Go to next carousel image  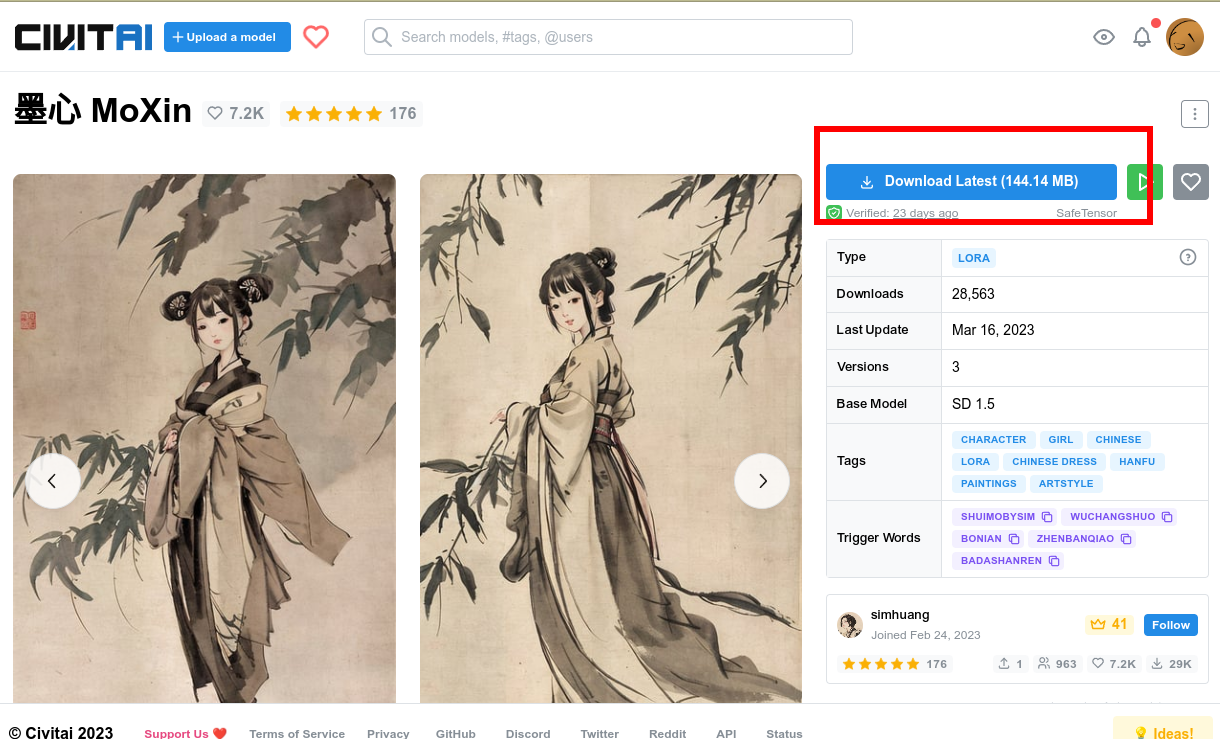coord(762,481)
